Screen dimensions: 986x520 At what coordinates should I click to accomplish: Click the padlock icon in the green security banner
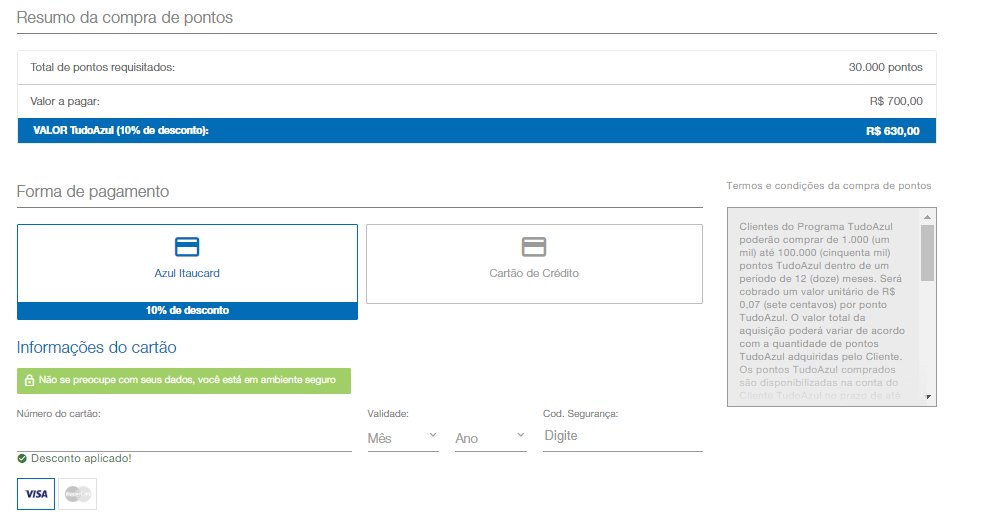point(29,380)
